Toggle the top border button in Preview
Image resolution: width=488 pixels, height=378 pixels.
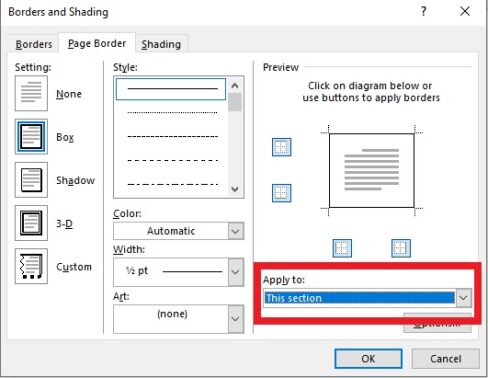click(282, 147)
